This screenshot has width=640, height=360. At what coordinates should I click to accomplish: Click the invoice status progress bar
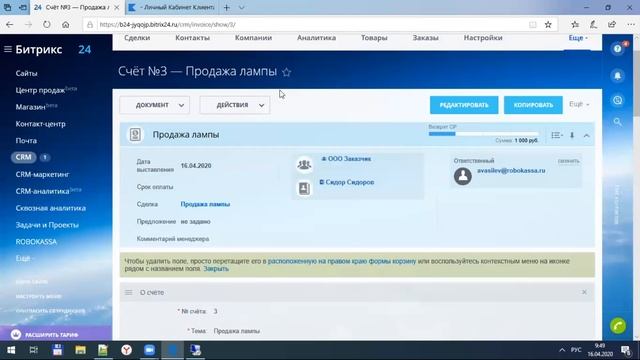[x=483, y=134]
